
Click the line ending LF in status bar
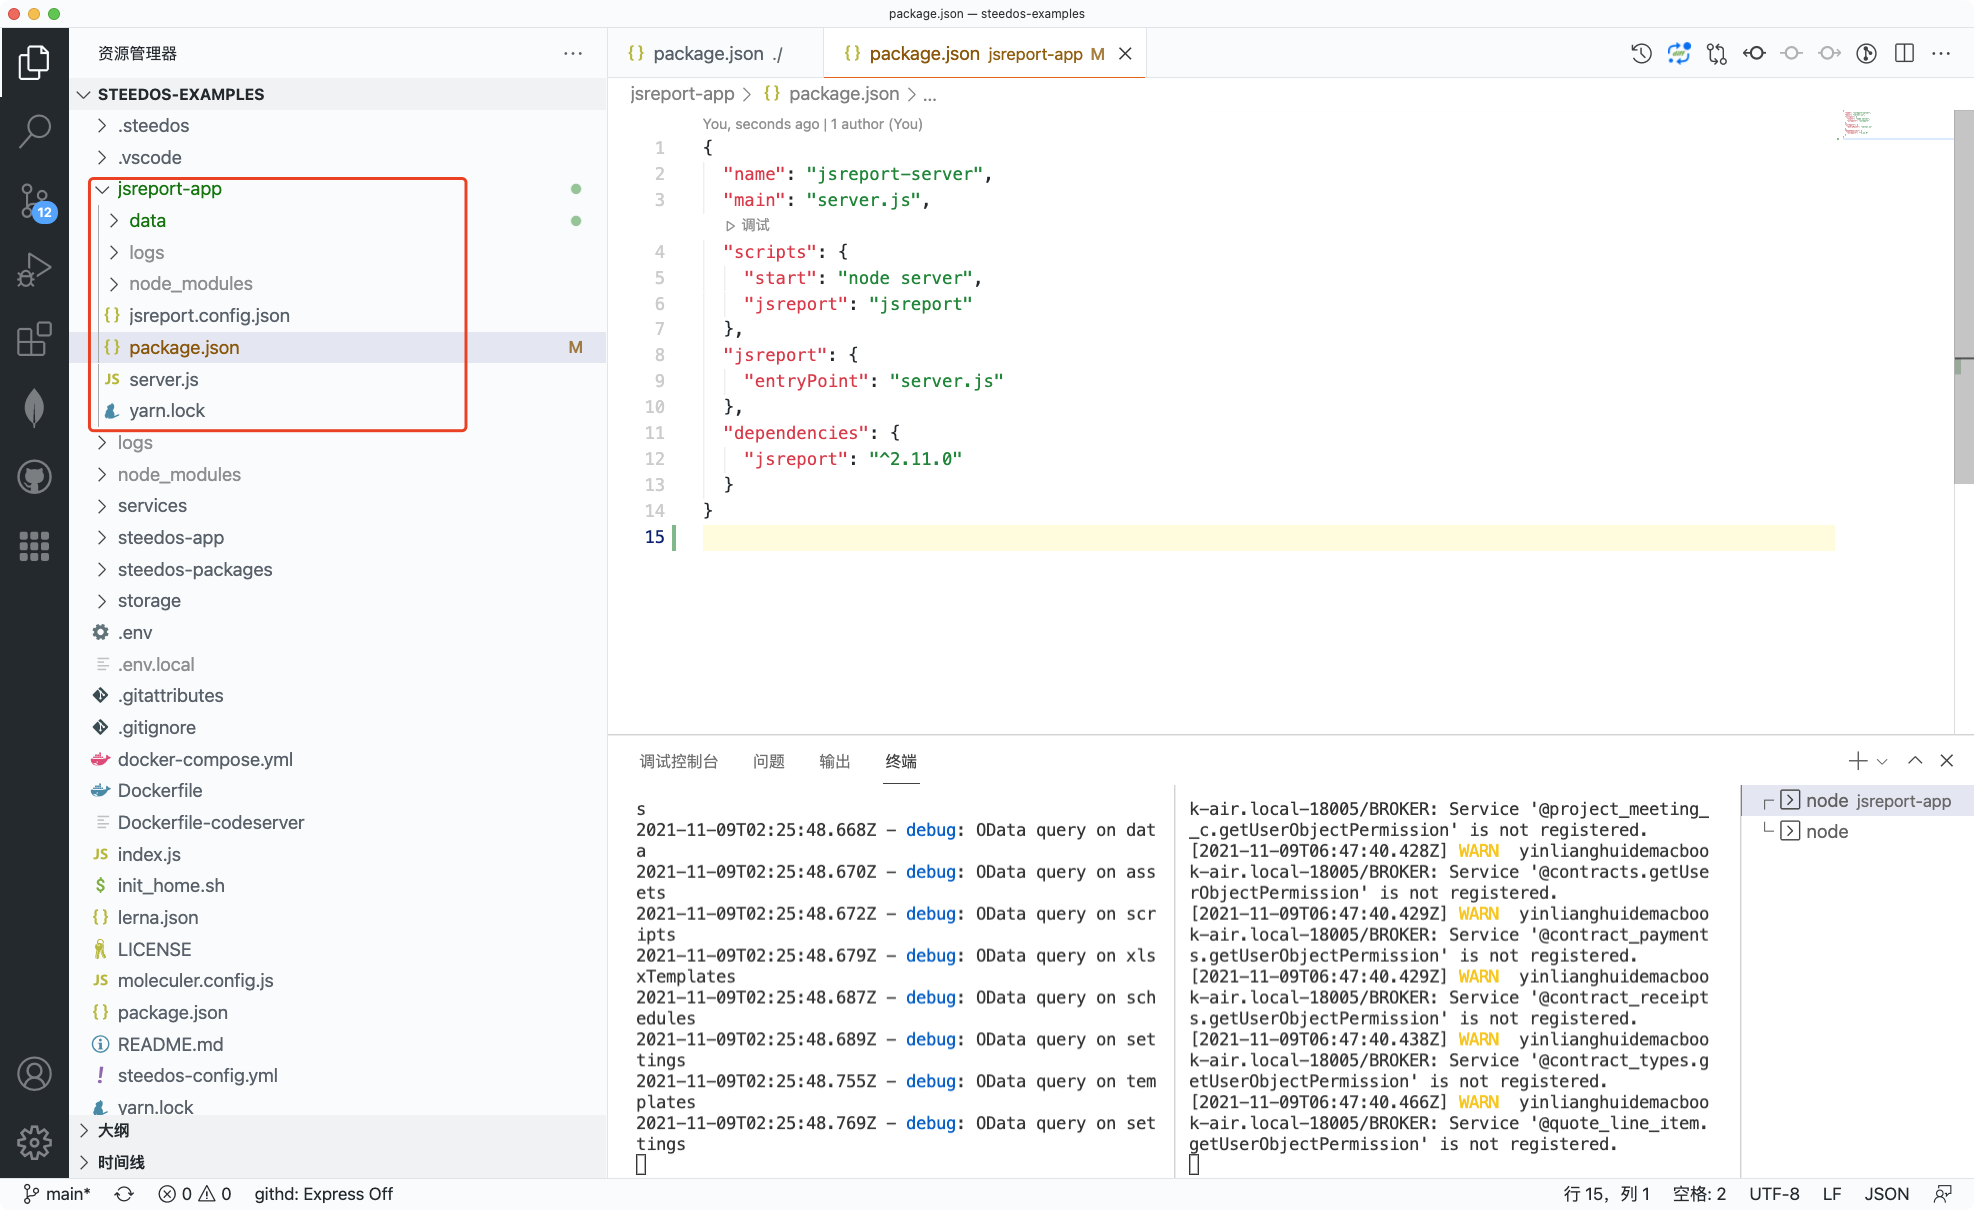click(x=1832, y=1194)
